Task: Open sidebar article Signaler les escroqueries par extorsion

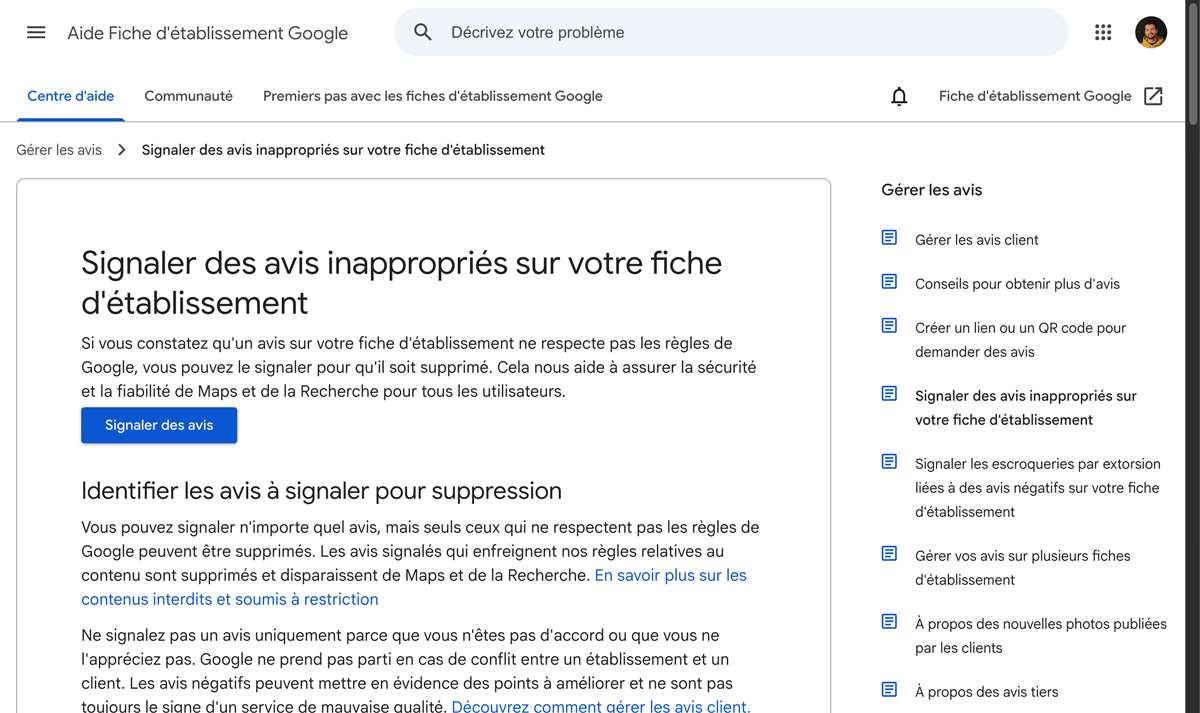Action: [x=1038, y=488]
